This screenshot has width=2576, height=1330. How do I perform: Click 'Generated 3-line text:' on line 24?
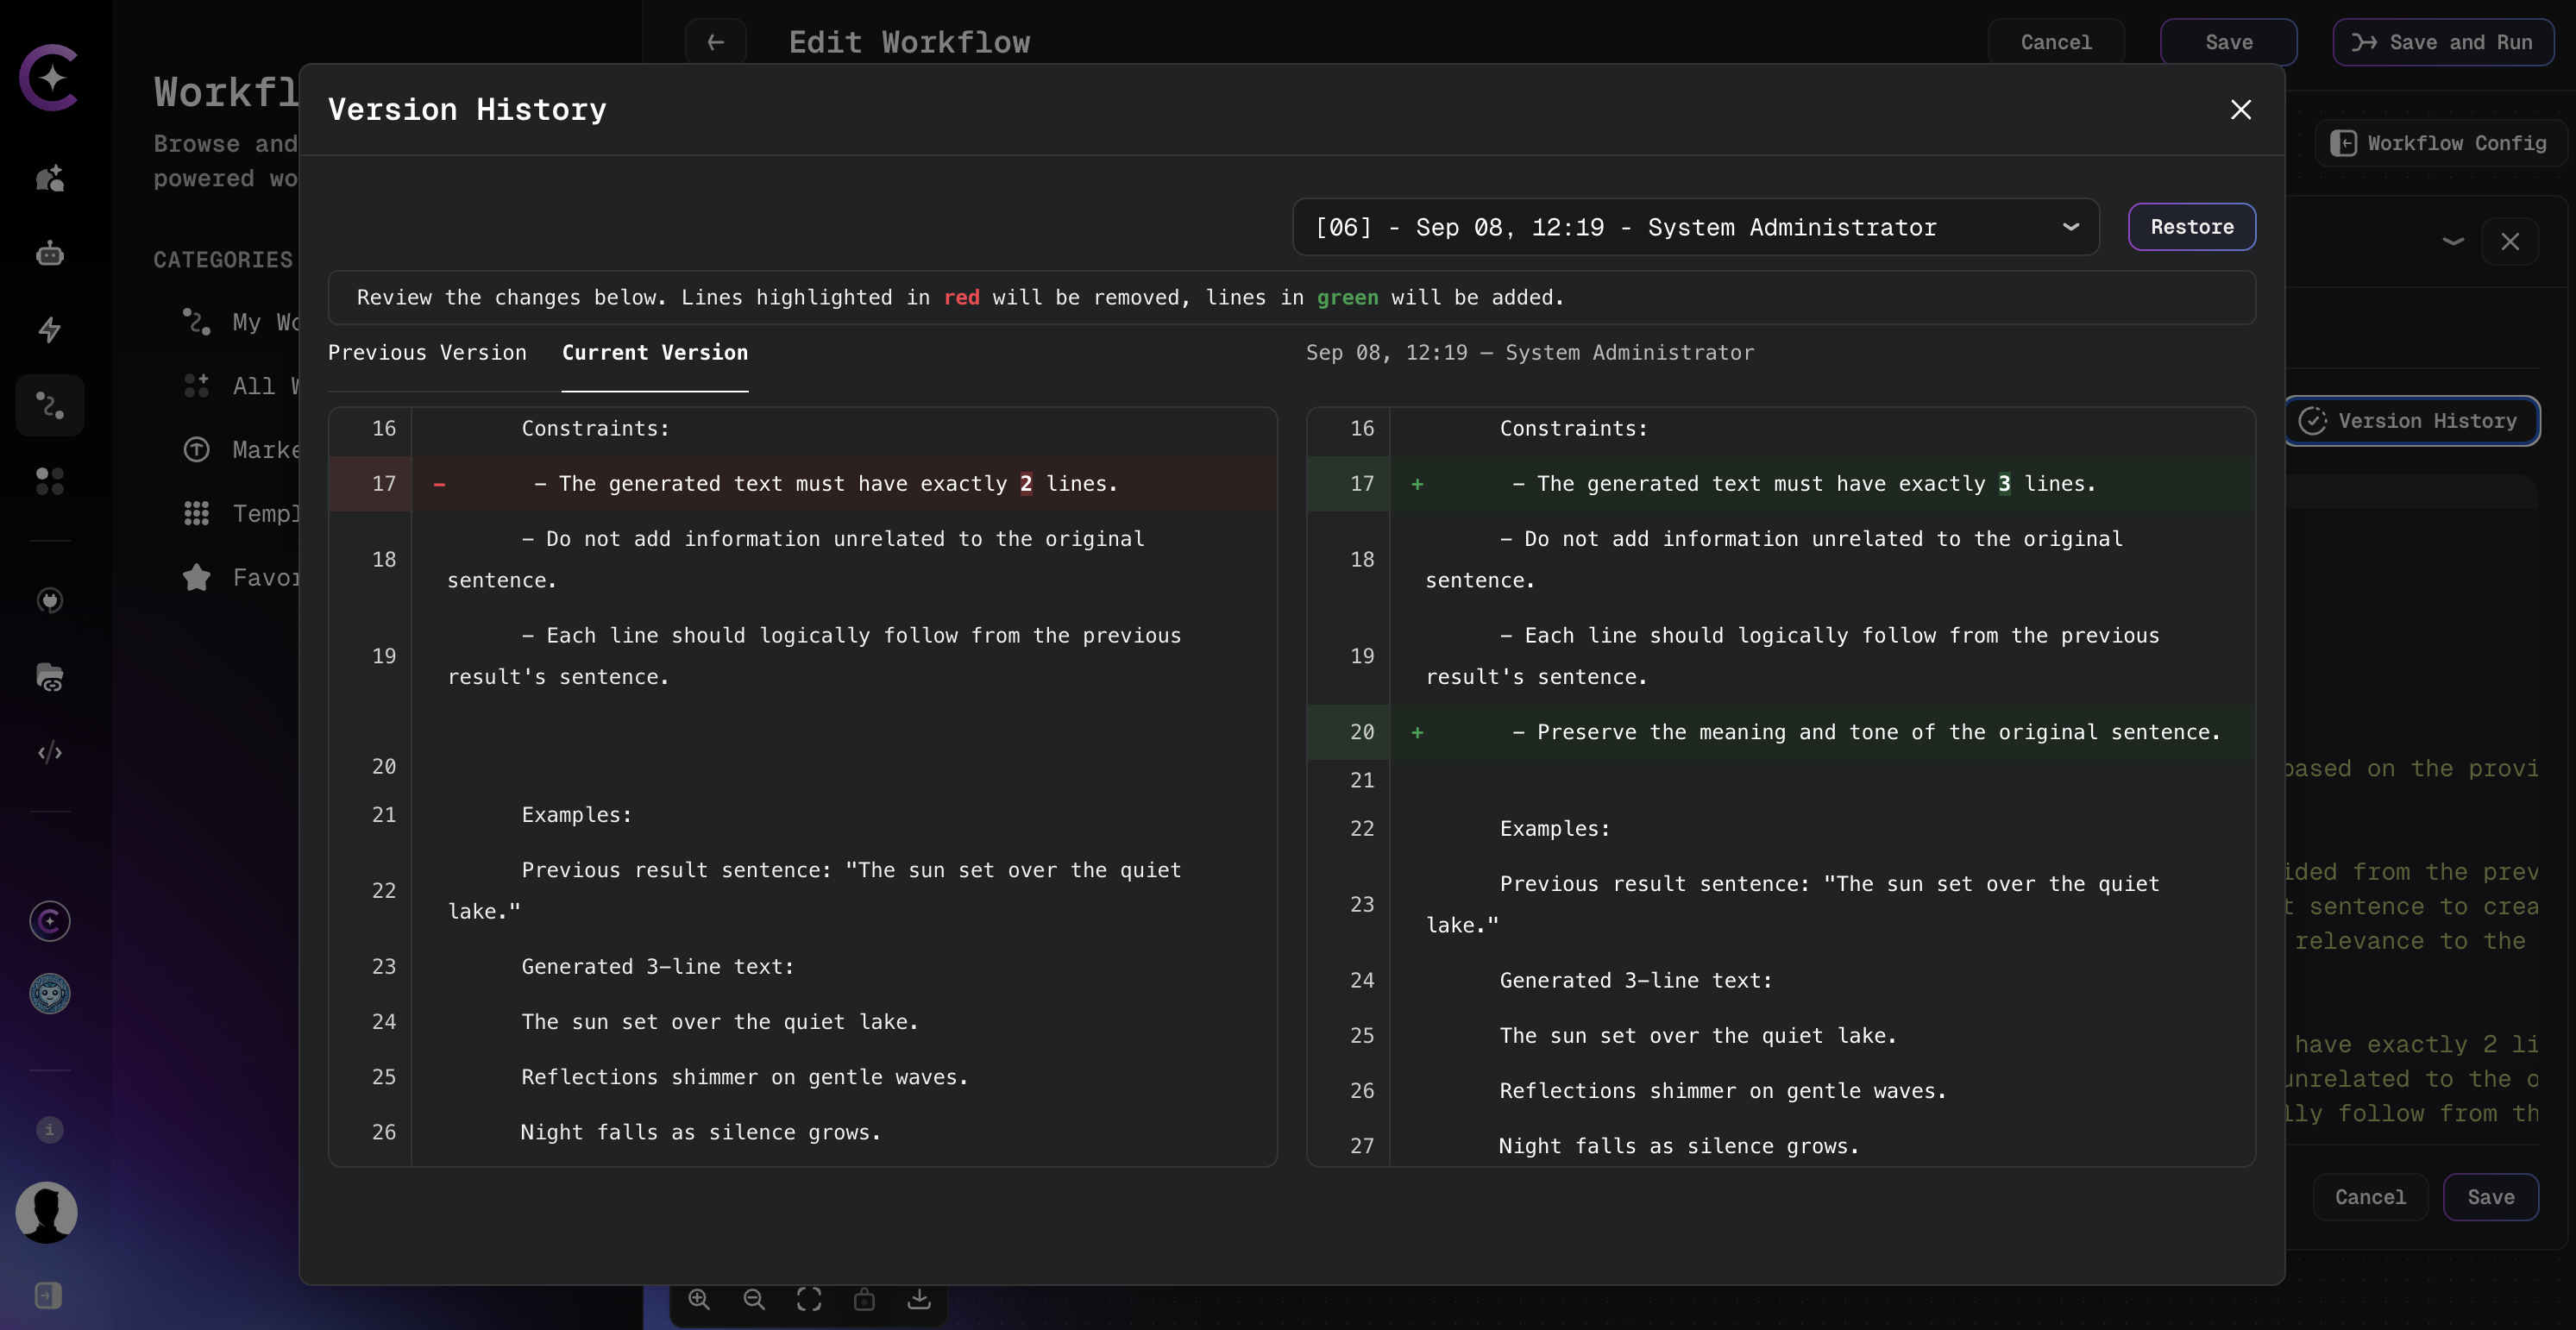(1635, 981)
